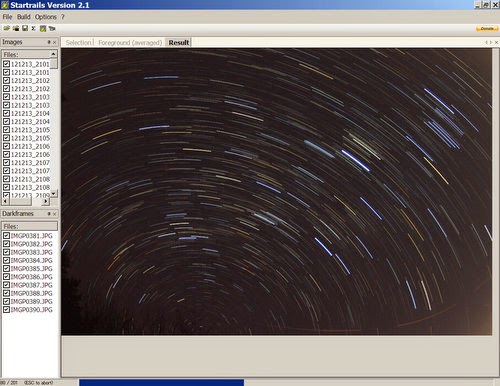Select the Result tab
This screenshot has width=500, height=386.
click(179, 43)
